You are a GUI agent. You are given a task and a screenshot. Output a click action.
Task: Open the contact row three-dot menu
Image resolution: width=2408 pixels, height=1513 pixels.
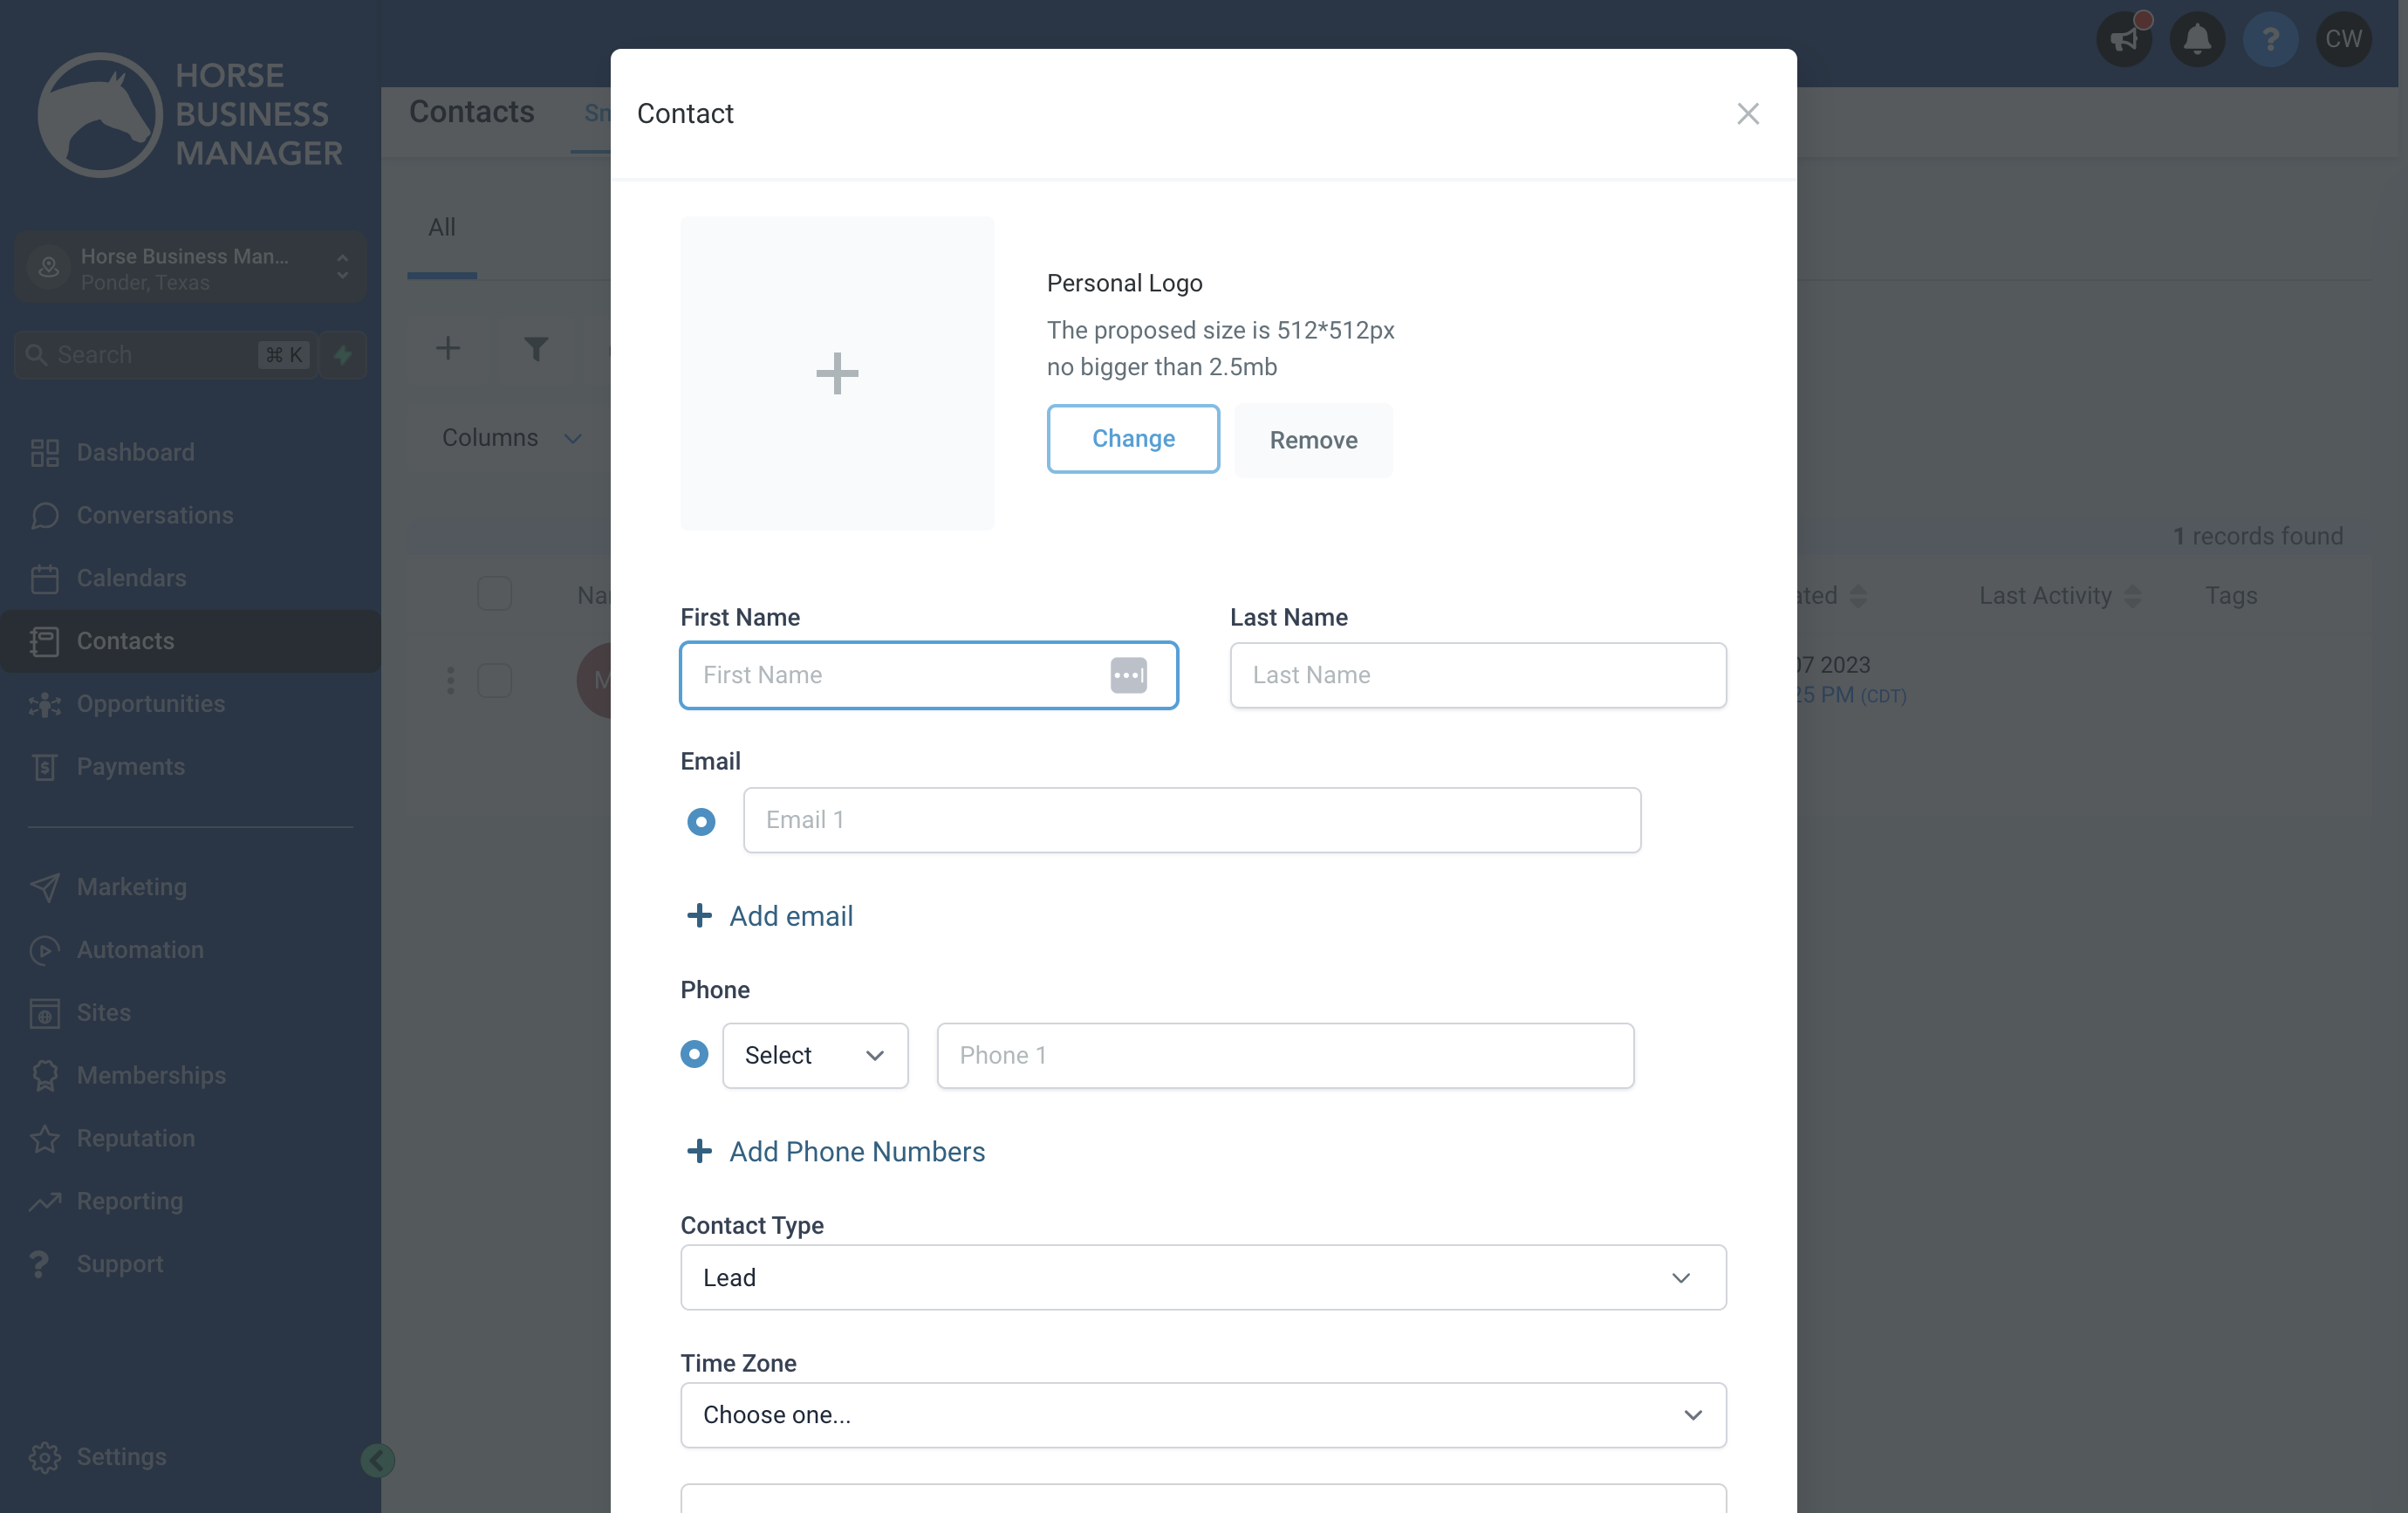[x=450, y=680]
